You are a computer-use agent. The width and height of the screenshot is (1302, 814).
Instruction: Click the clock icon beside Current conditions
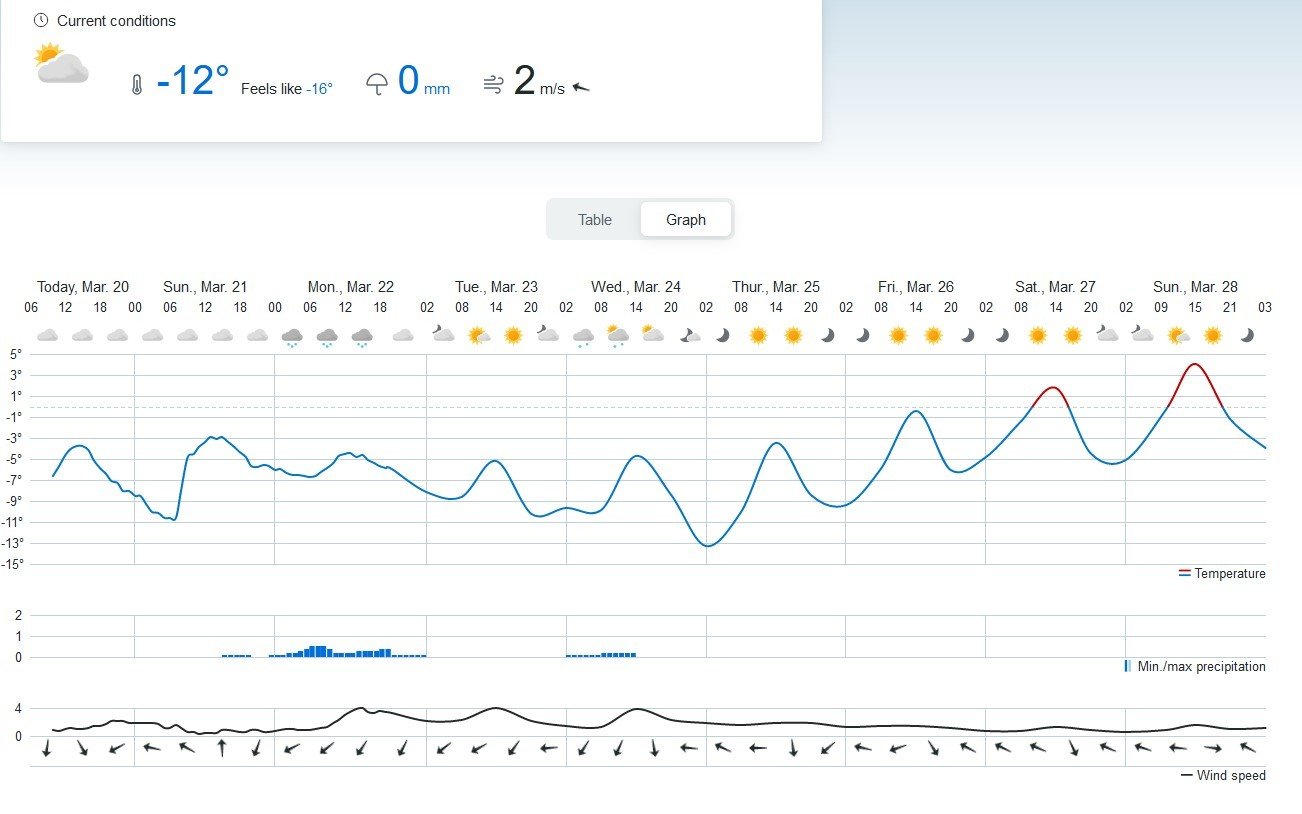tap(41, 20)
